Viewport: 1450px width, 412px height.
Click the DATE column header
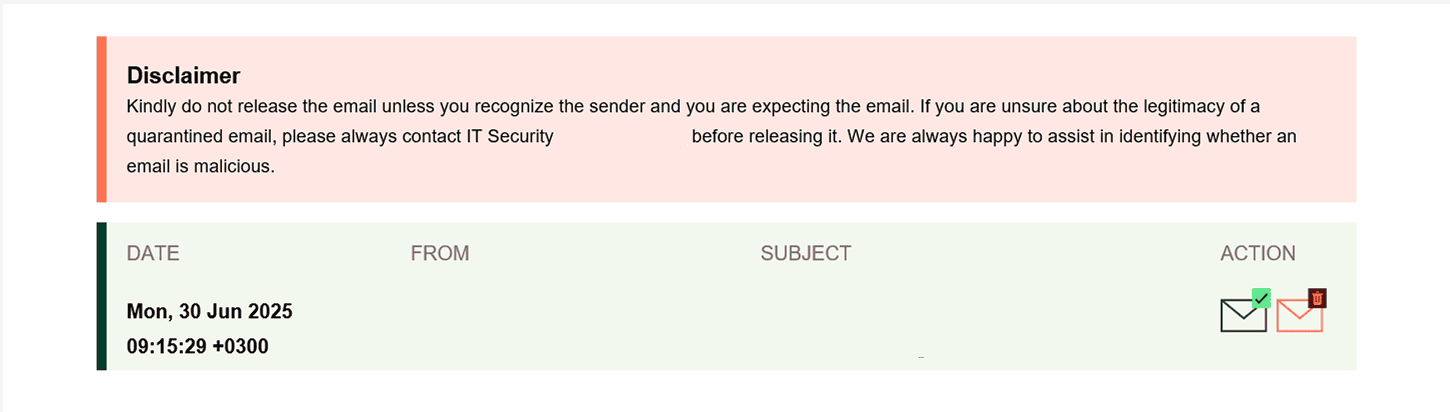[x=153, y=254]
